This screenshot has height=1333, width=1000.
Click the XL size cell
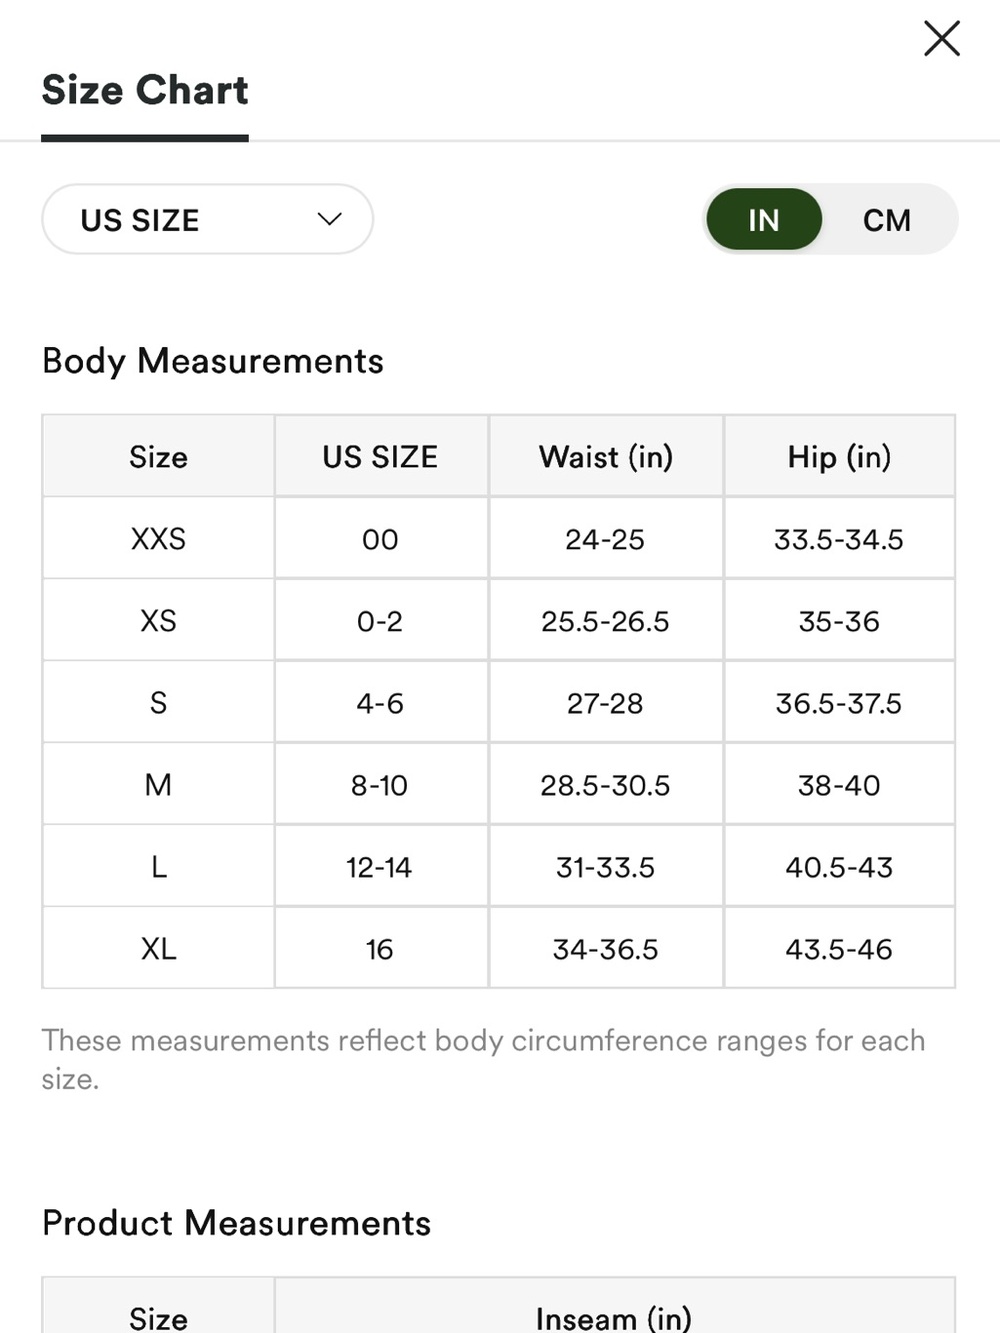(x=158, y=949)
